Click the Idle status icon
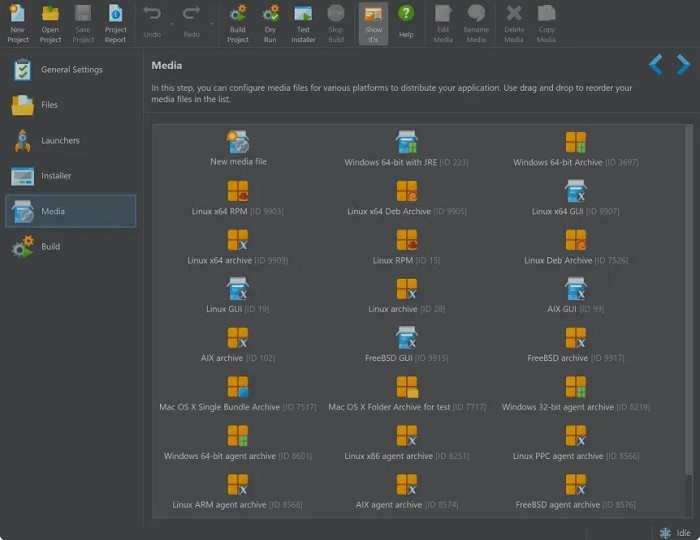The image size is (700, 540). (665, 532)
